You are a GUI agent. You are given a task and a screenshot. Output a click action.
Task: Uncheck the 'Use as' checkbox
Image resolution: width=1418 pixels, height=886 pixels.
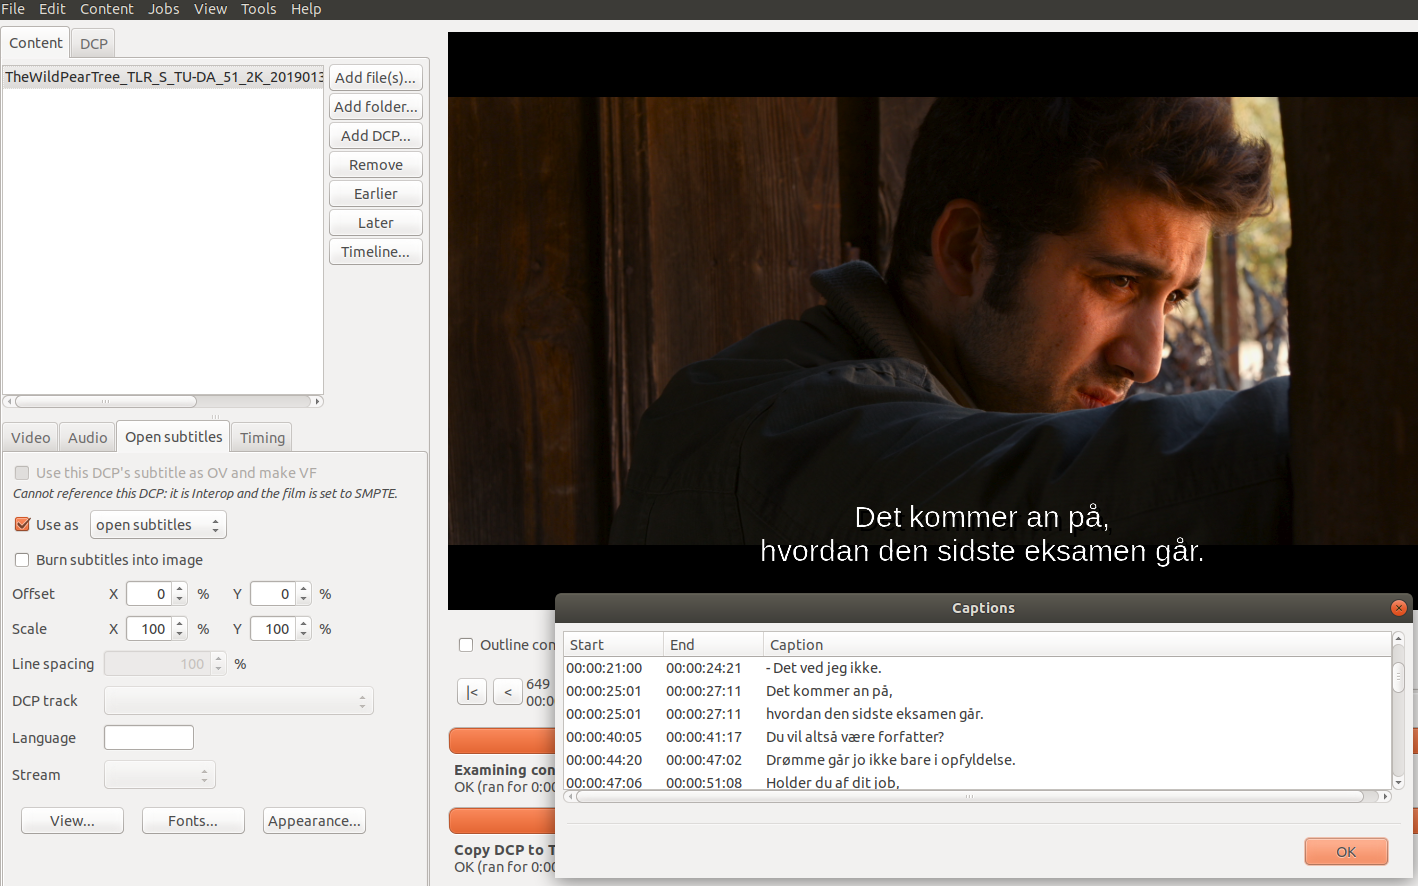coord(23,525)
